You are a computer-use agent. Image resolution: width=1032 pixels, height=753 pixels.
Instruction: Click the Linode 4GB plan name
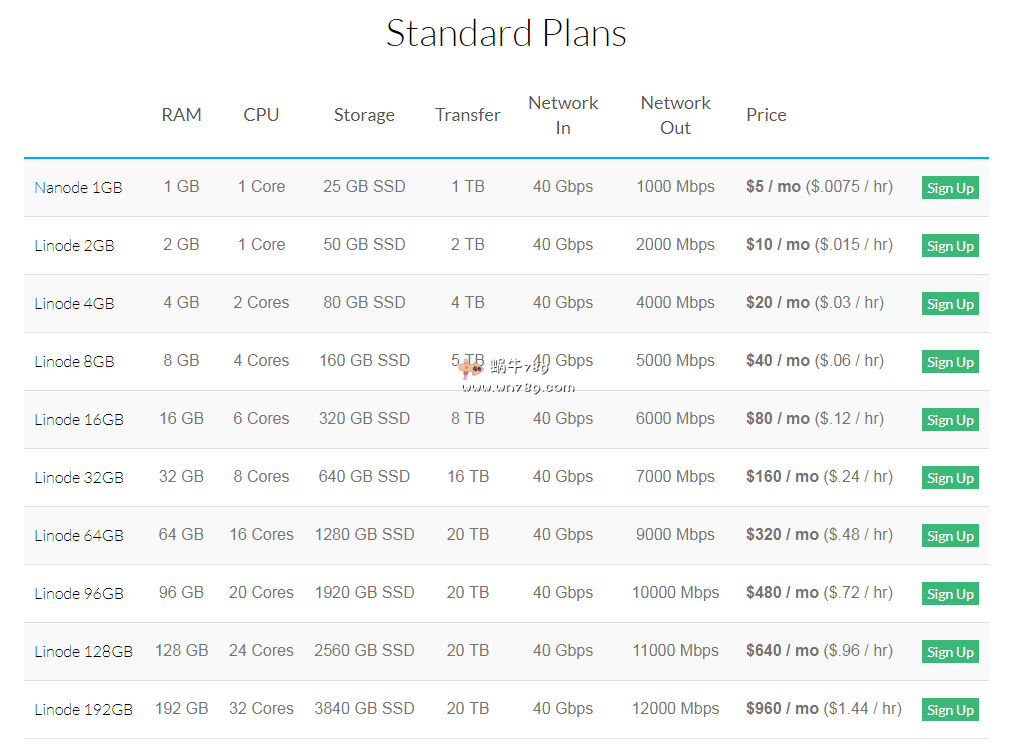[x=74, y=304]
